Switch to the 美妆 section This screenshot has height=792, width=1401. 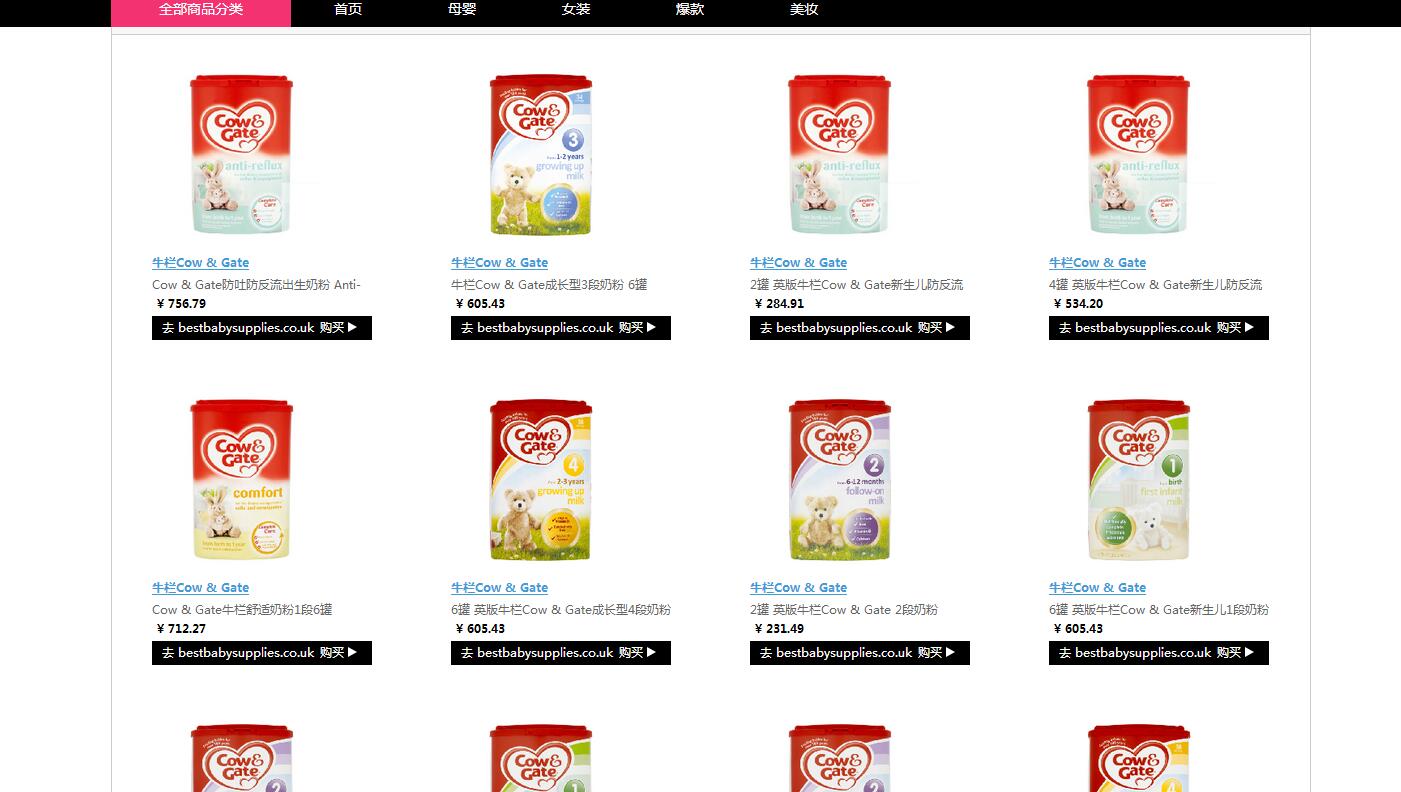click(804, 10)
